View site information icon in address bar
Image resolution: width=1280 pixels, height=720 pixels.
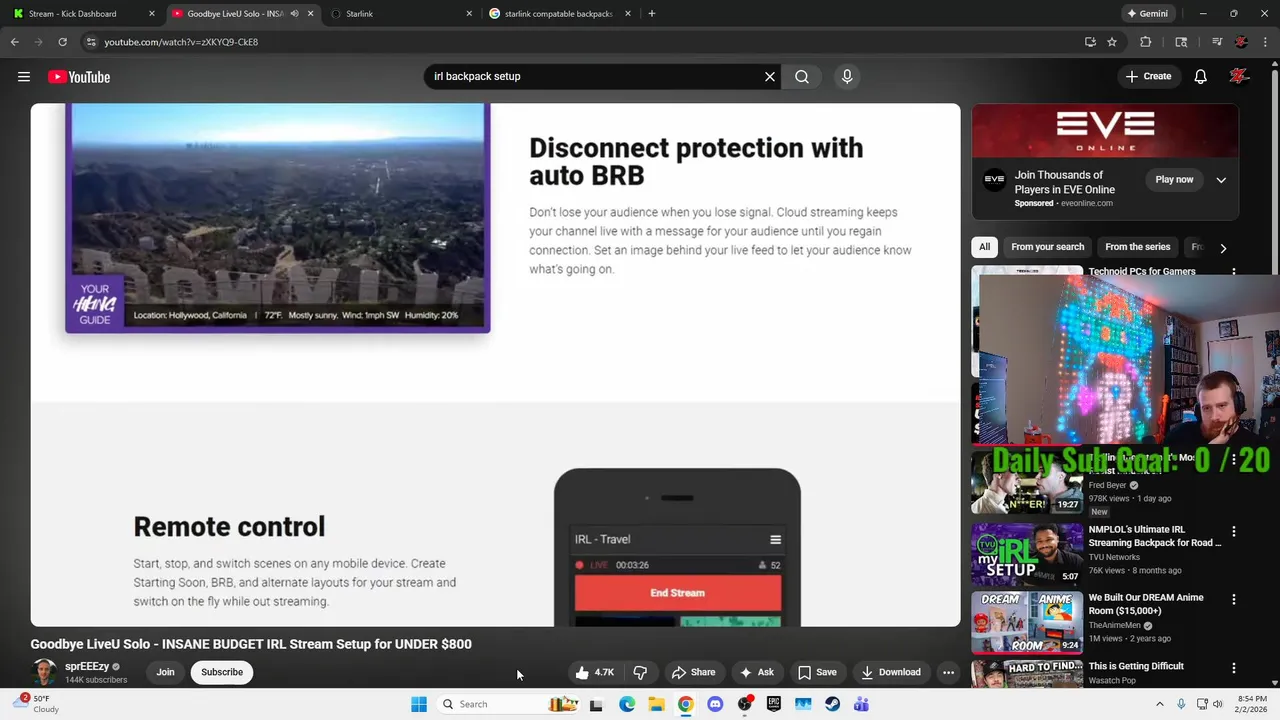[x=91, y=42]
